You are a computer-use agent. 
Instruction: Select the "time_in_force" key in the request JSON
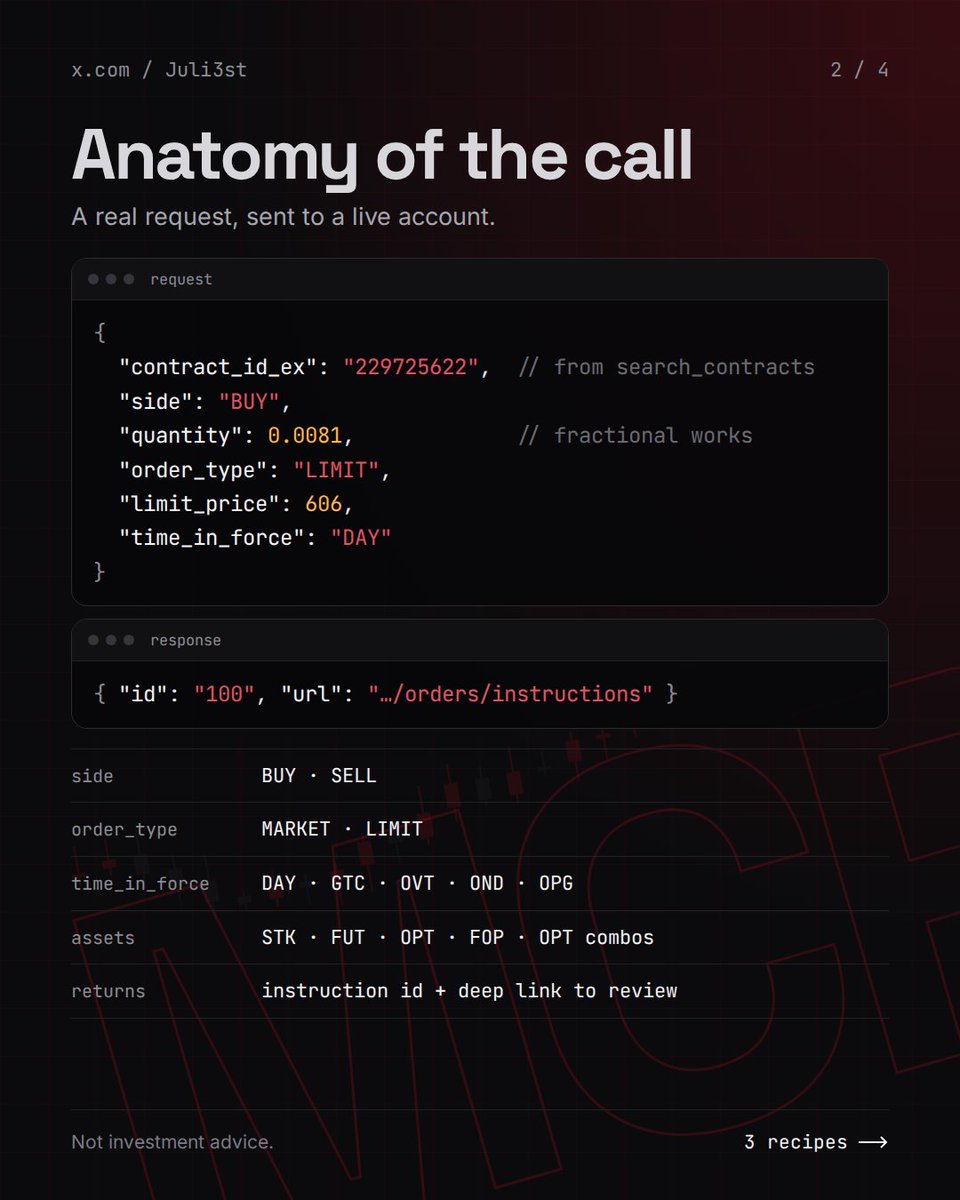(x=212, y=538)
